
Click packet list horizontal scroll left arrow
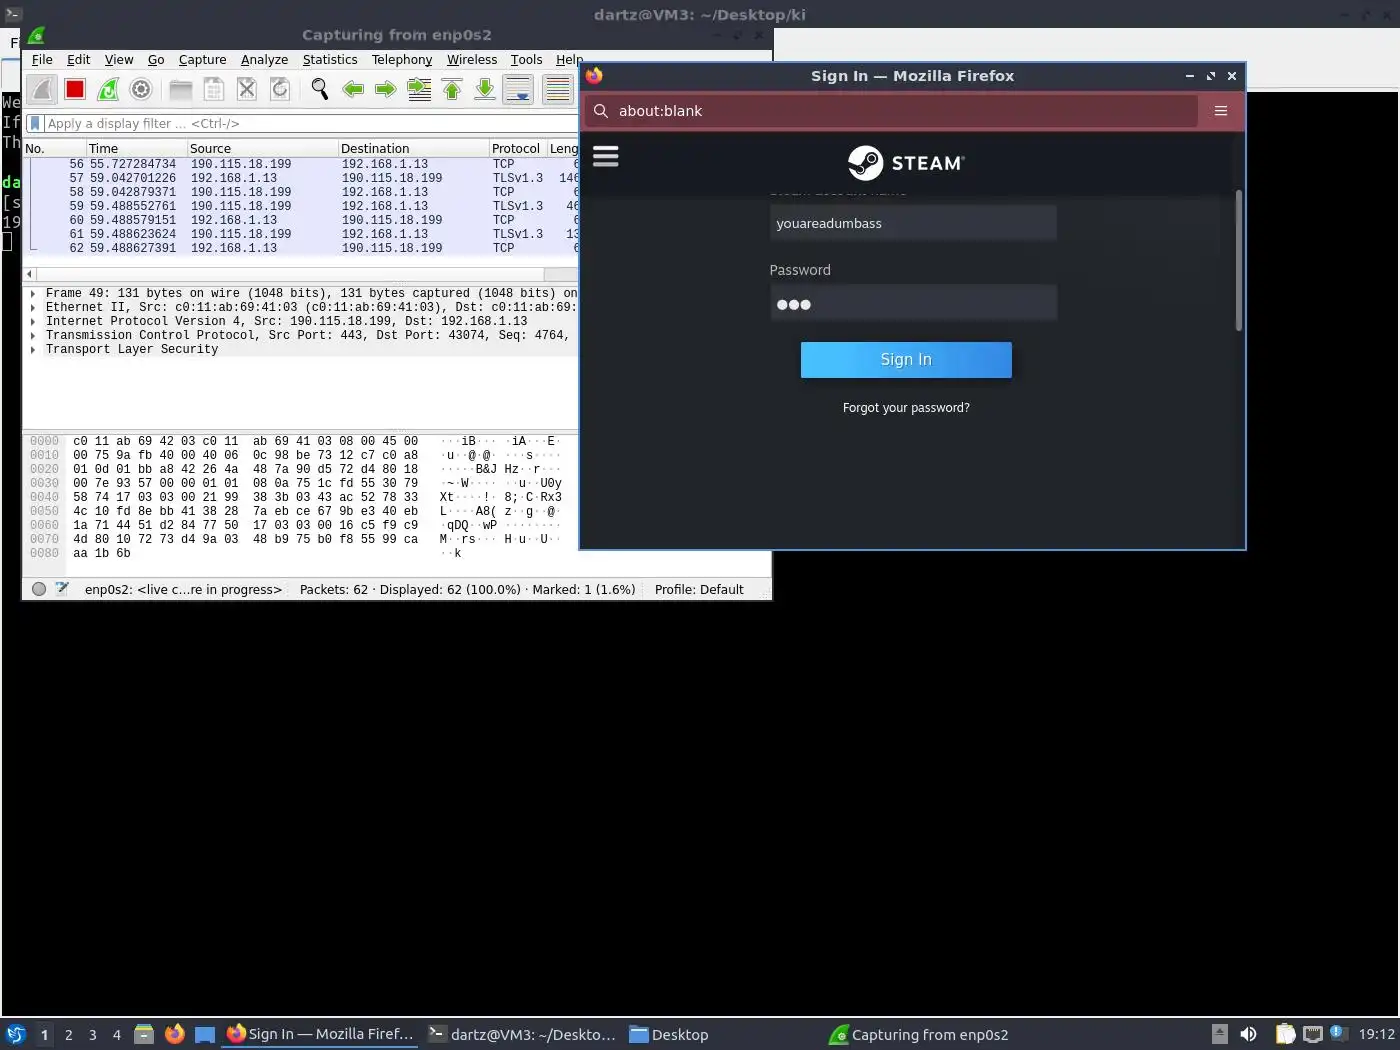click(x=29, y=274)
